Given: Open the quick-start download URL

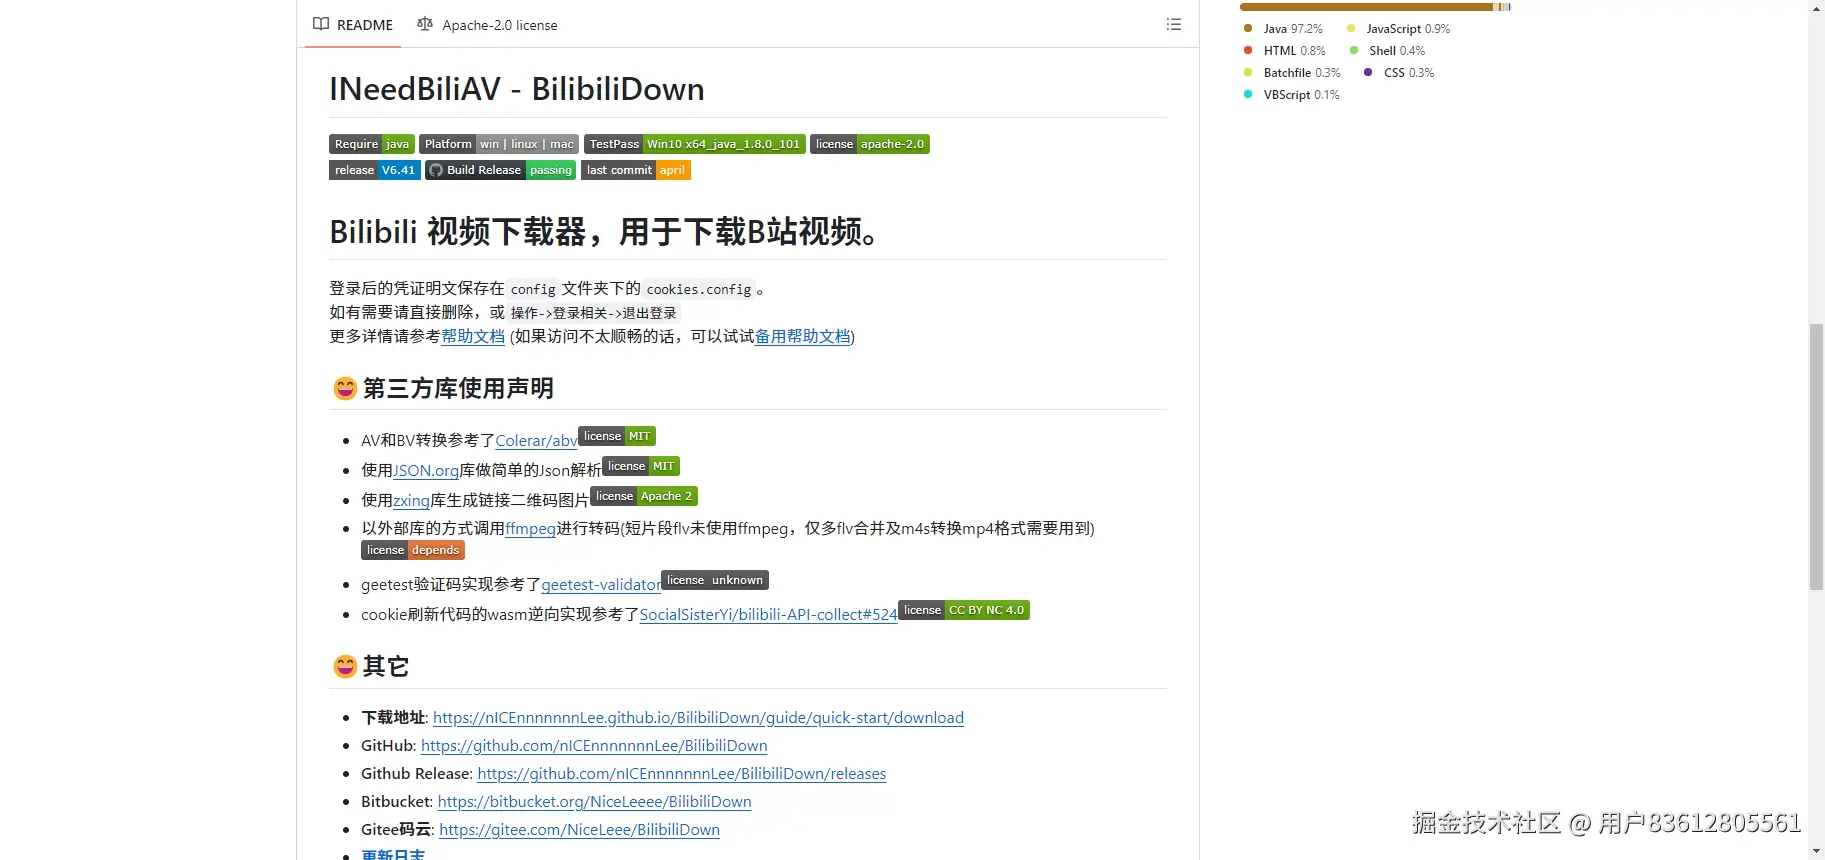Looking at the screenshot, I should pyautogui.click(x=698, y=718).
